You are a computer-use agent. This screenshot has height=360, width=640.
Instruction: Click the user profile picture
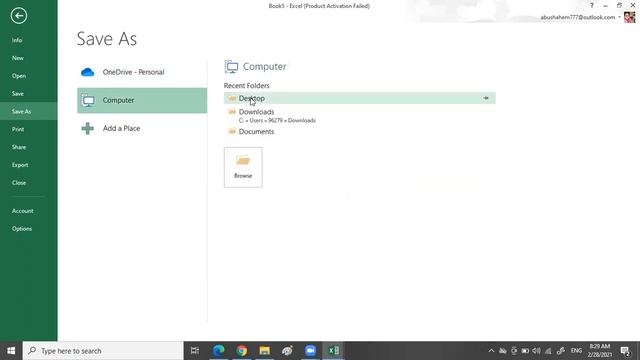(629, 17)
